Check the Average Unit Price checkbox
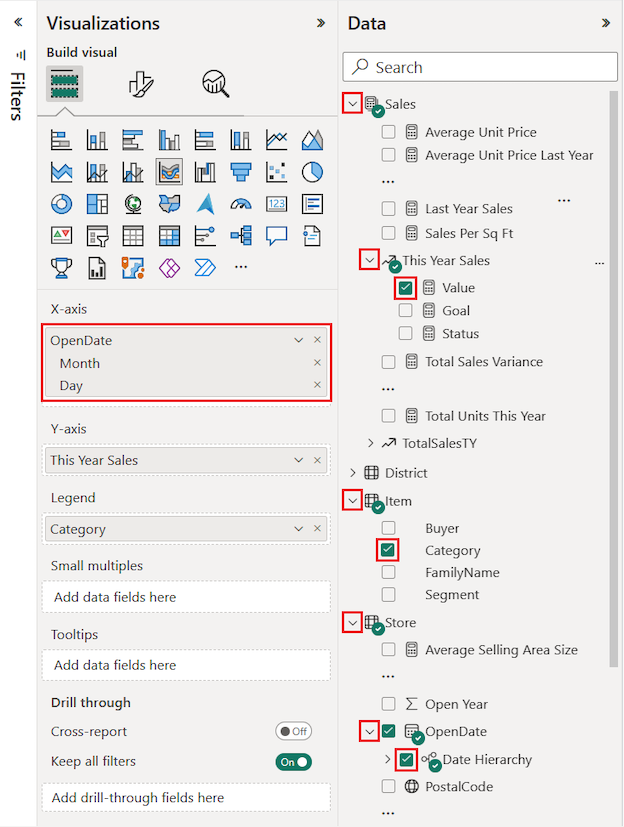This screenshot has width=624, height=827. click(x=388, y=132)
